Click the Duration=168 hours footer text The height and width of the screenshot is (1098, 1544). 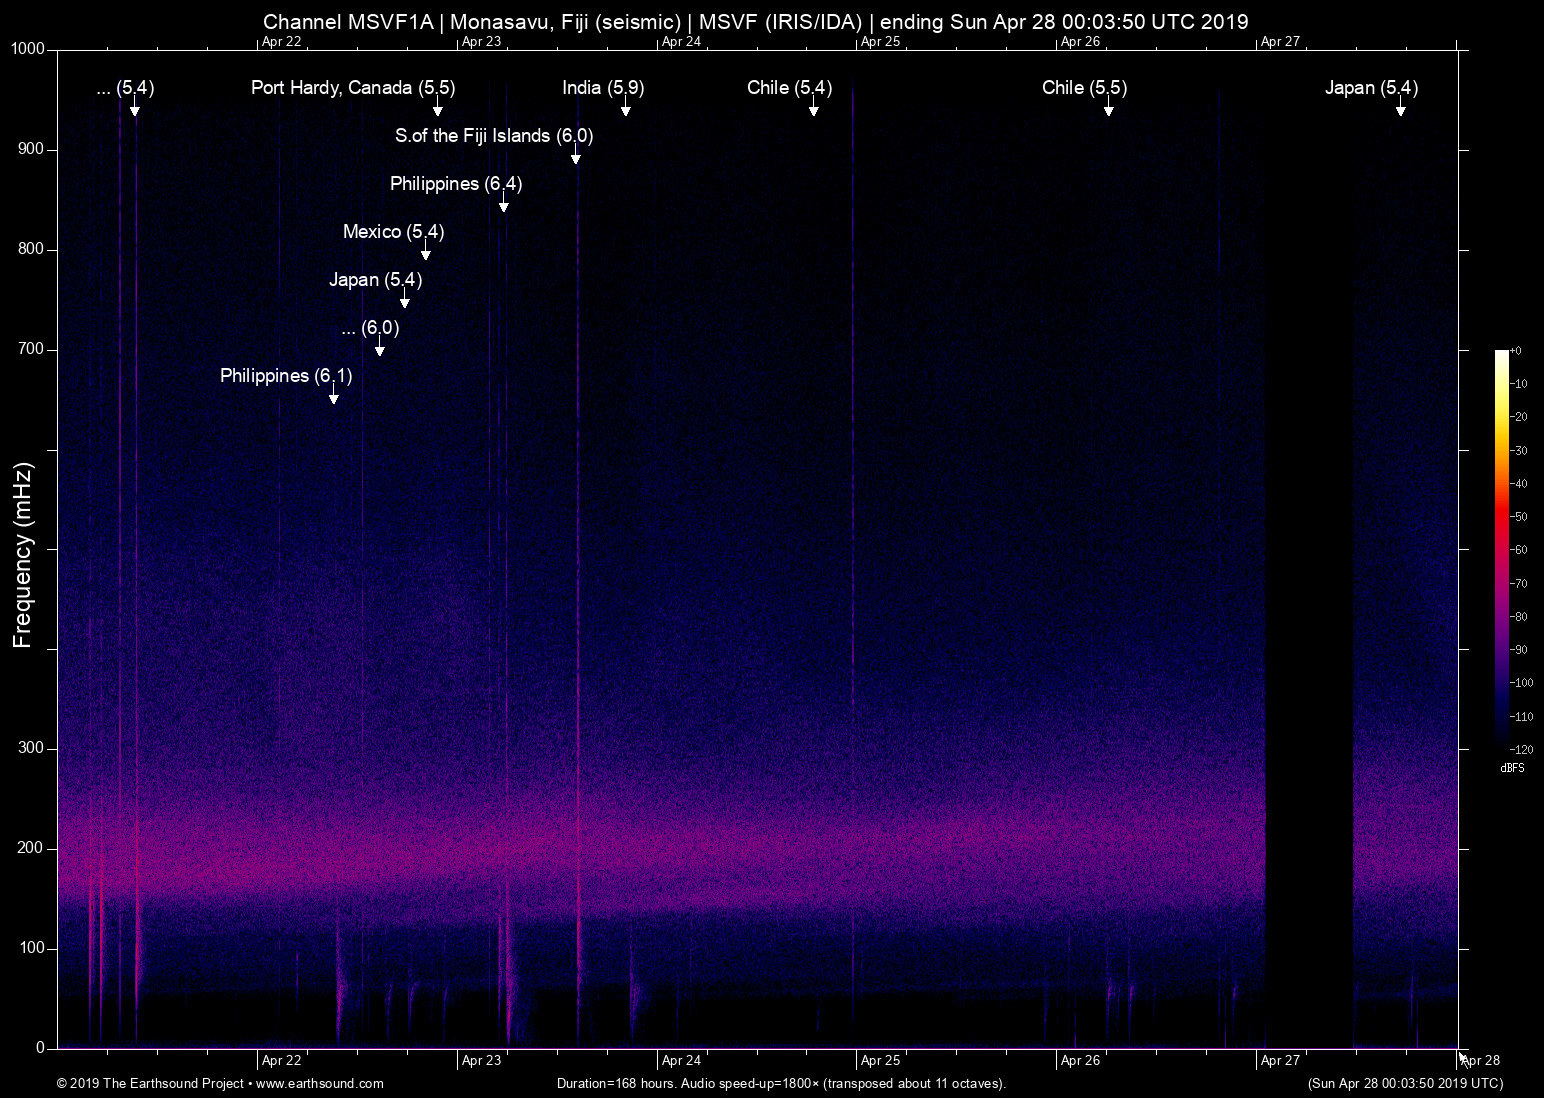[x=780, y=1083]
